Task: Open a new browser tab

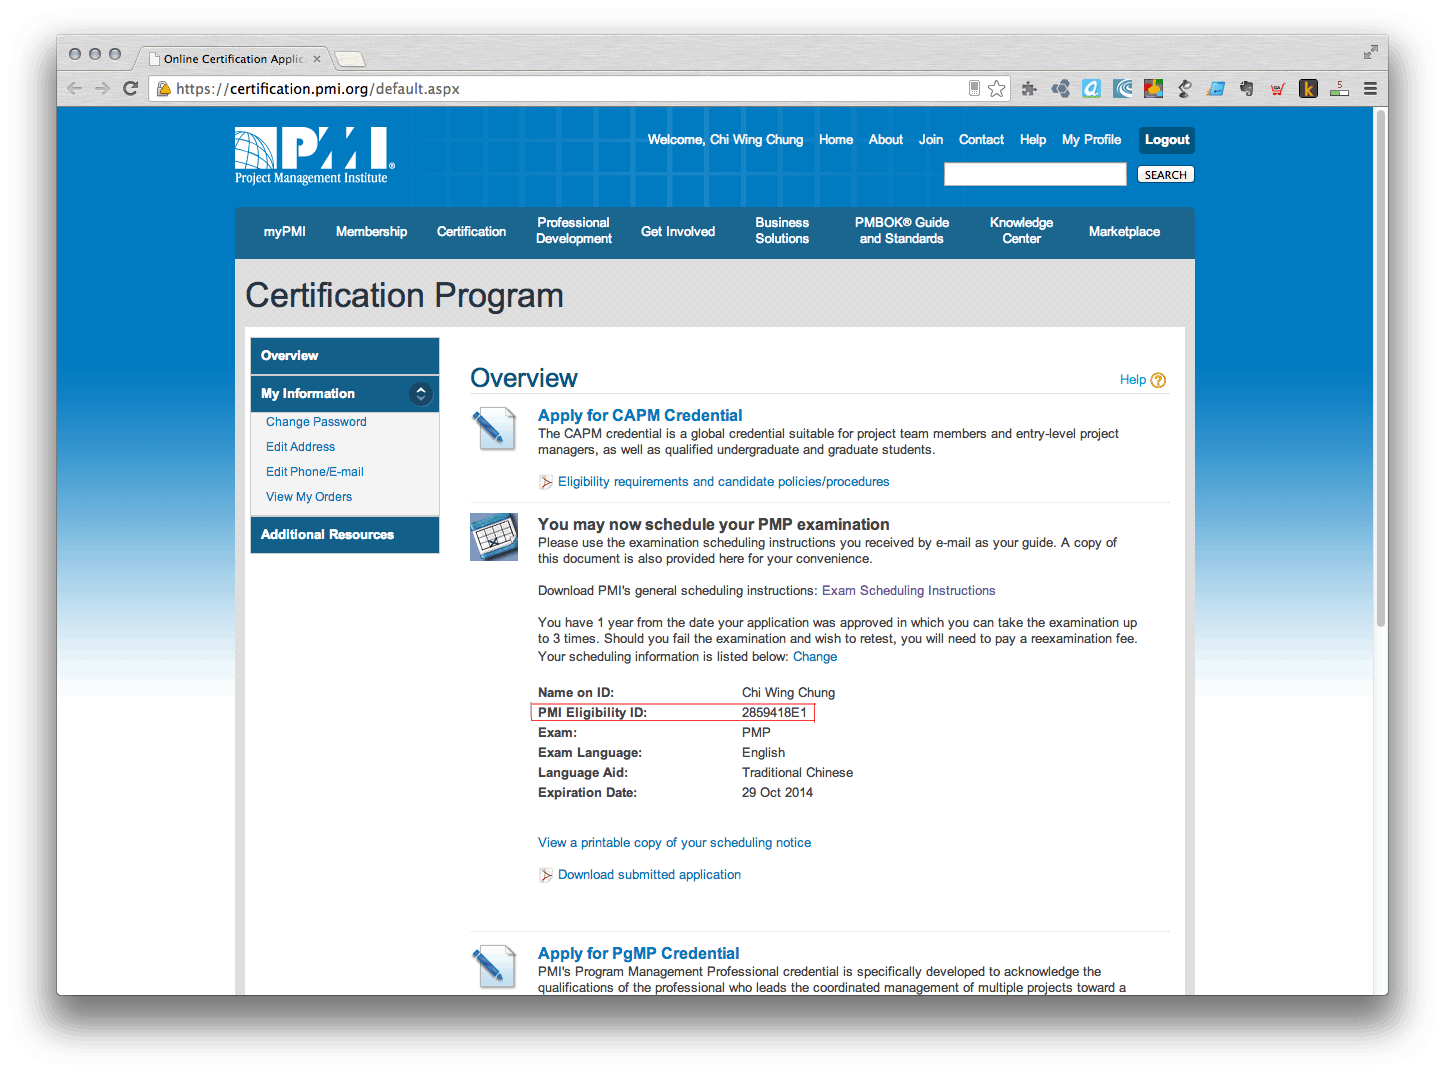Action: click(349, 59)
